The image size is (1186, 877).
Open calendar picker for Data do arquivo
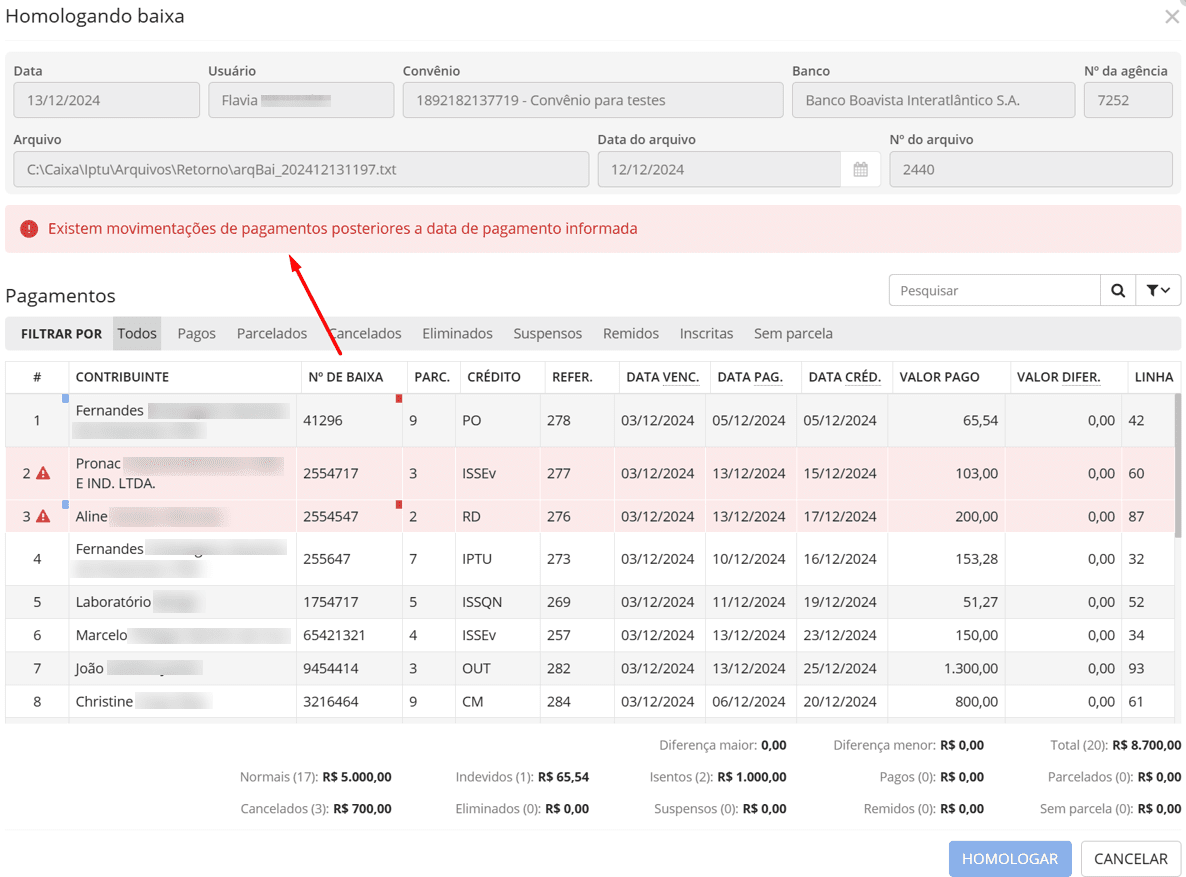click(x=860, y=170)
